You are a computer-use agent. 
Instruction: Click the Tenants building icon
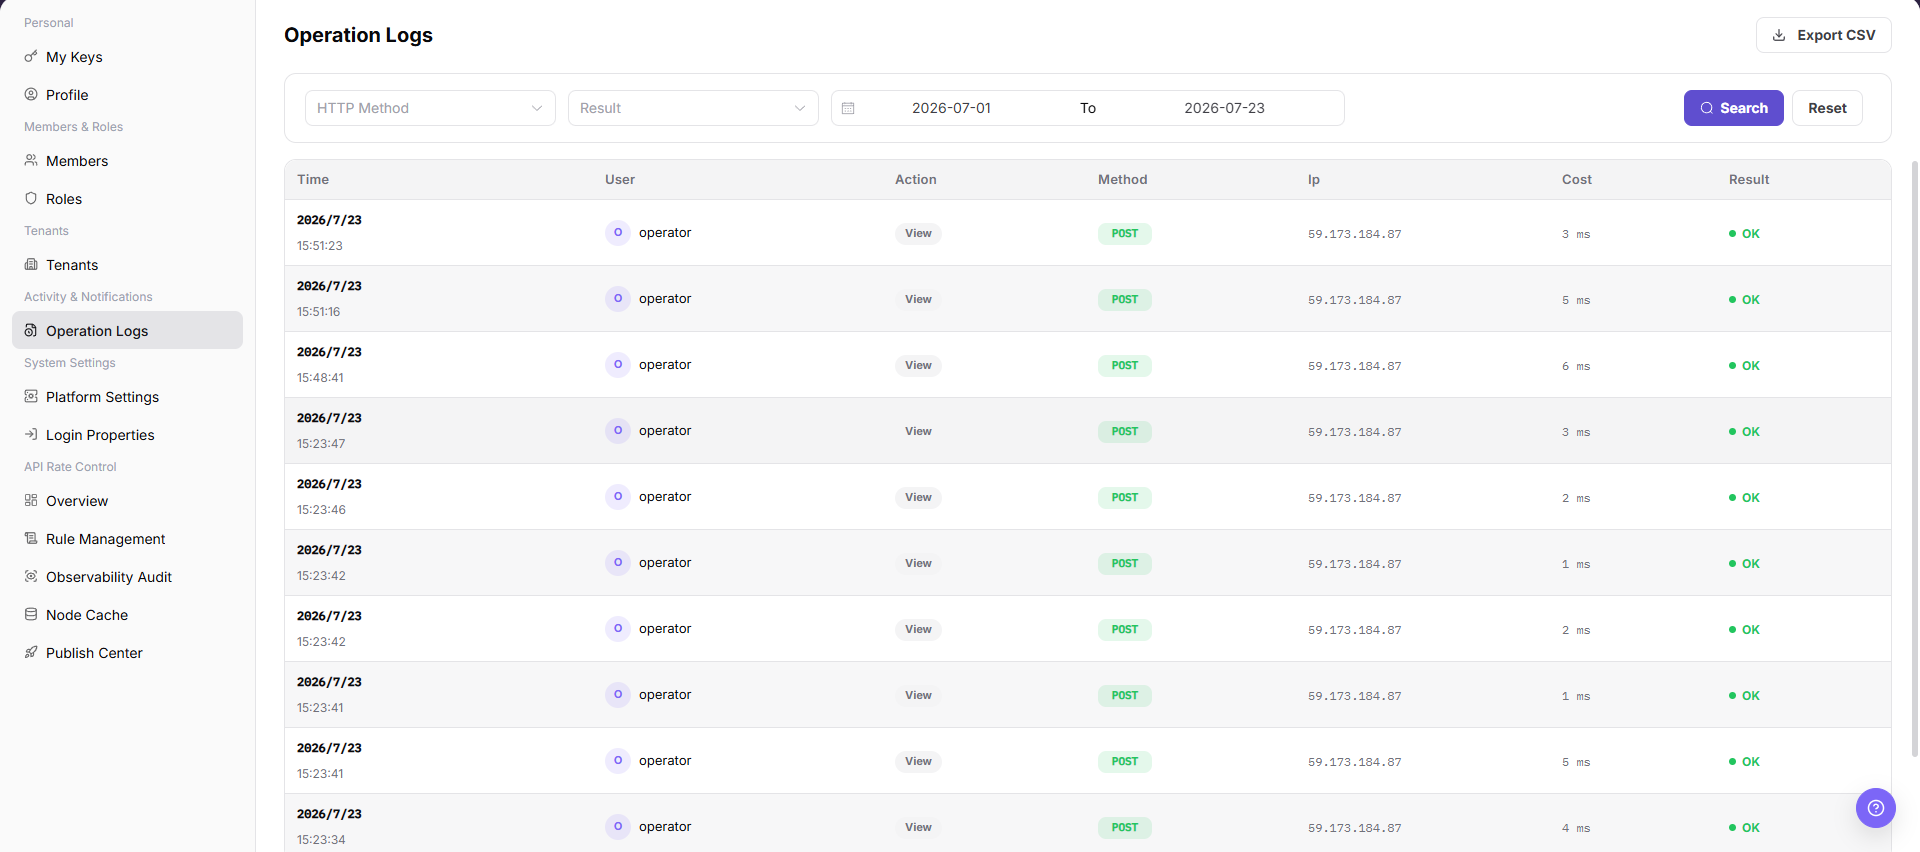31,264
